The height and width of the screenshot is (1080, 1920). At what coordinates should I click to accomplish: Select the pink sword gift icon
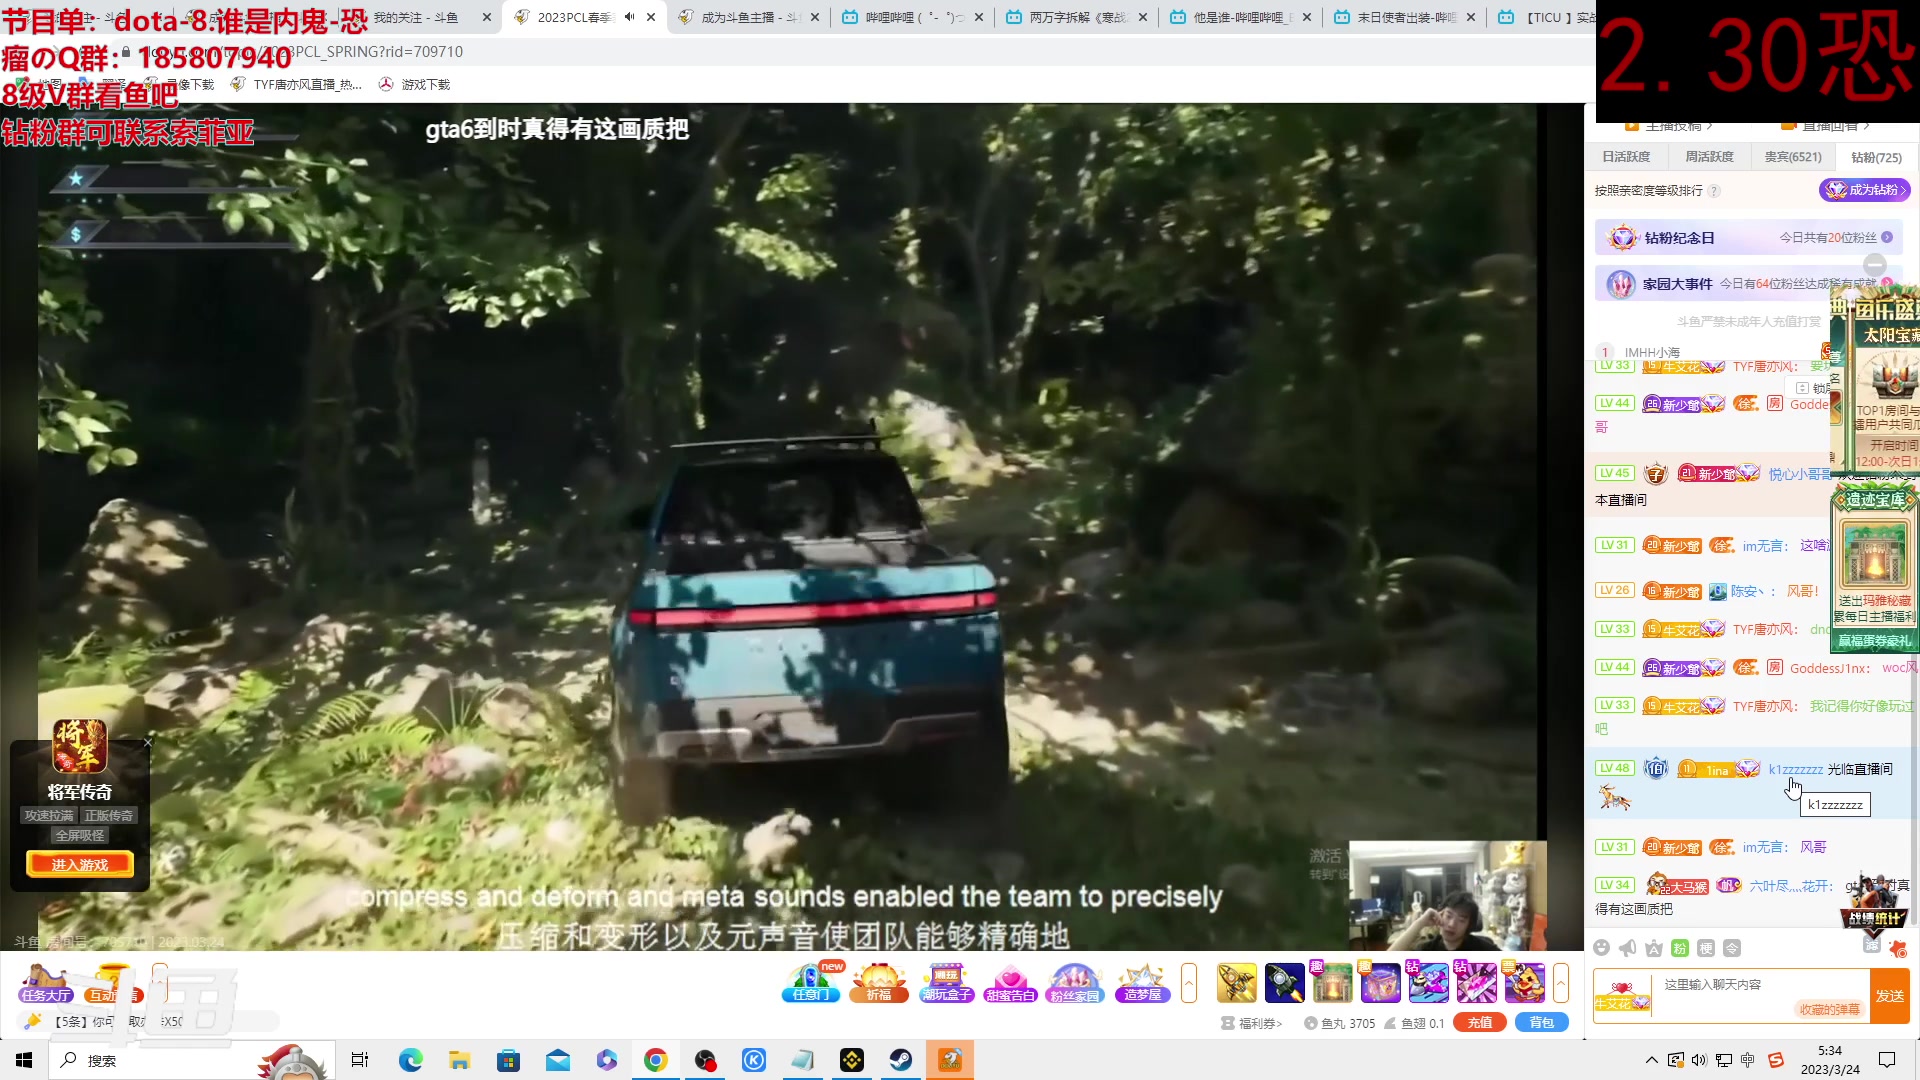[x=1477, y=982]
